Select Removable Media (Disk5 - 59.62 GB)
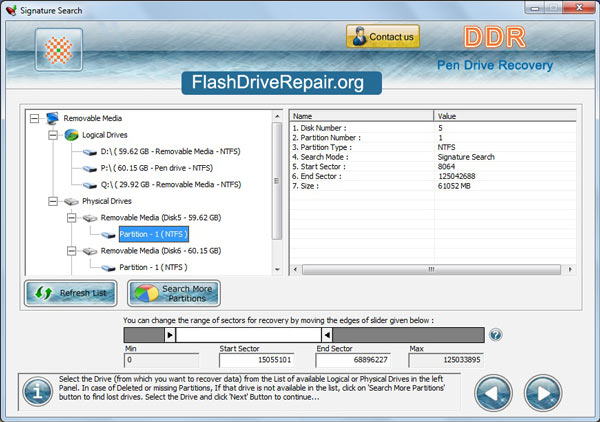600x422 pixels. point(161,218)
